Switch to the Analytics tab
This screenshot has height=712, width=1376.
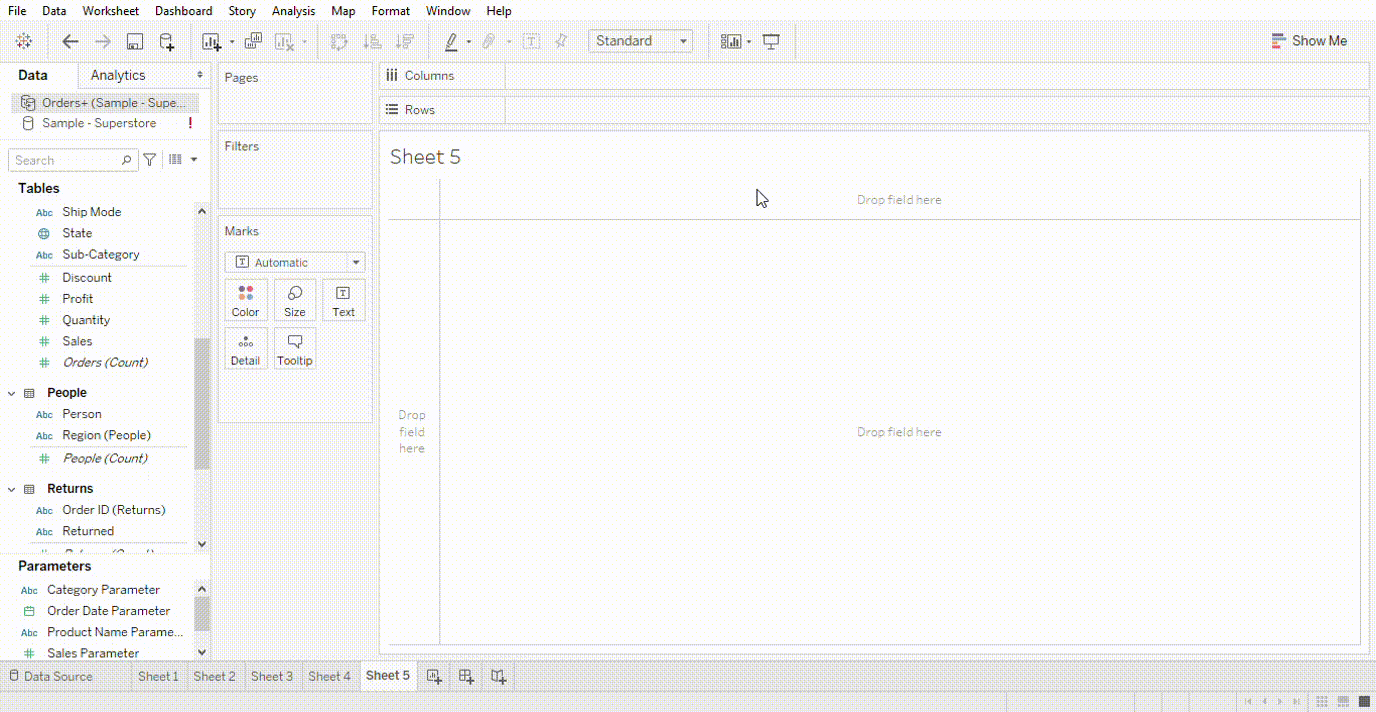[118, 75]
